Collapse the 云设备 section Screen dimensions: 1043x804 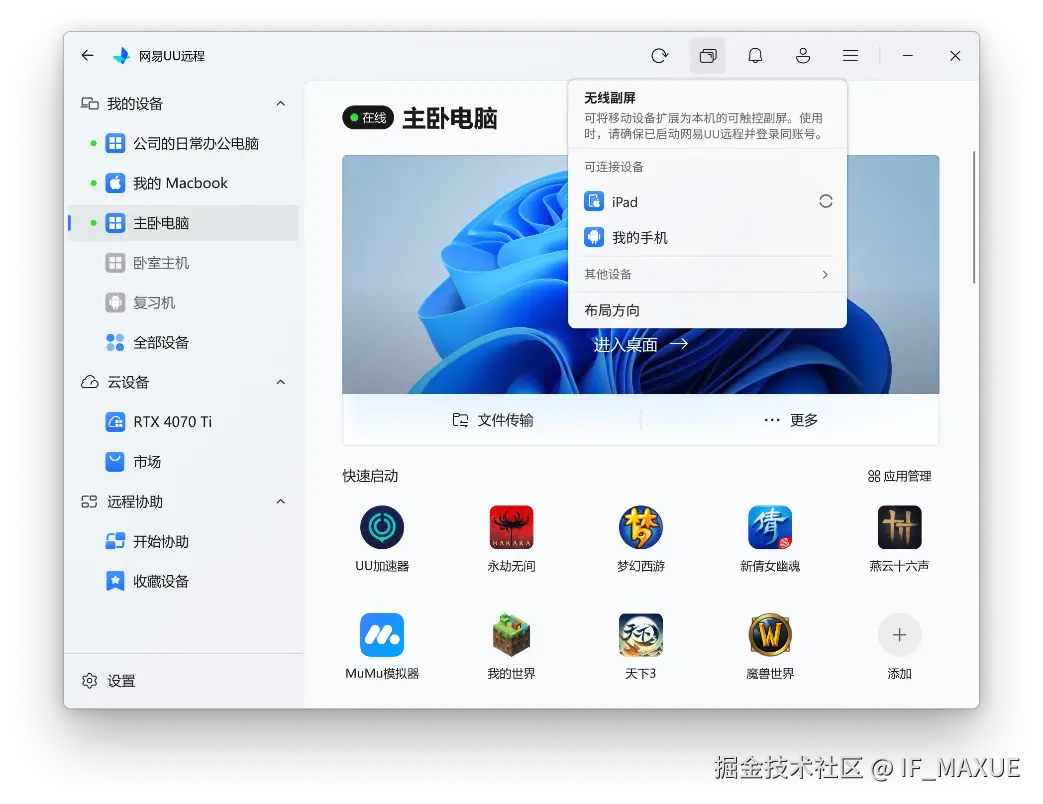tap(281, 382)
